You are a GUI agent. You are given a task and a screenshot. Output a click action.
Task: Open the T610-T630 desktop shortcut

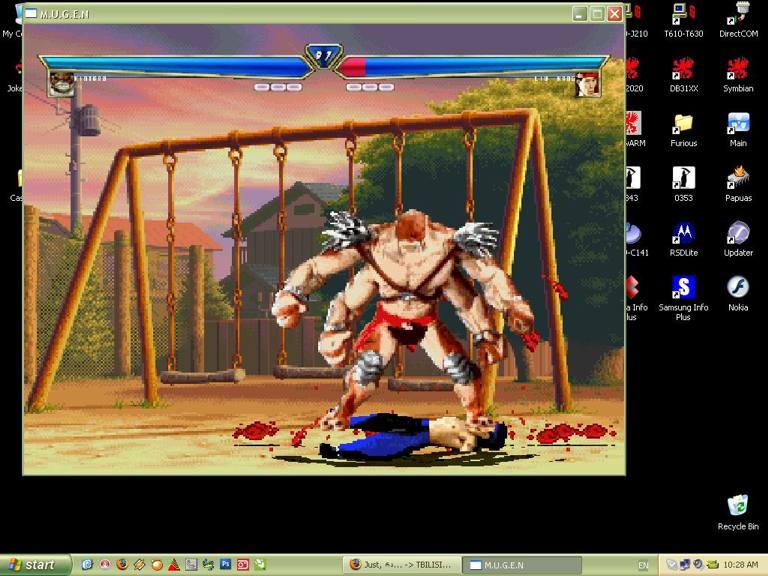point(683,15)
